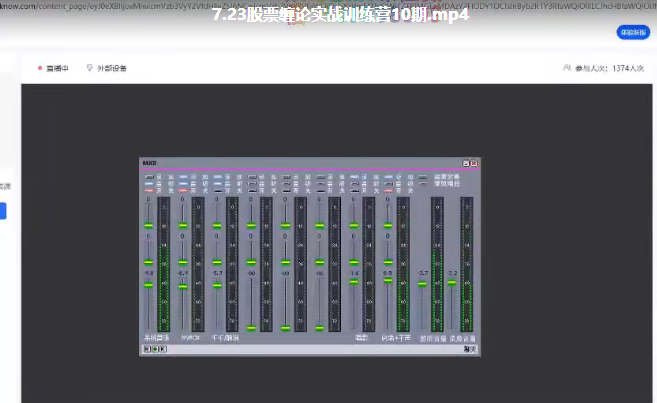
Task: Click the first channel's main volume fader knob
Action: [x=149, y=285]
